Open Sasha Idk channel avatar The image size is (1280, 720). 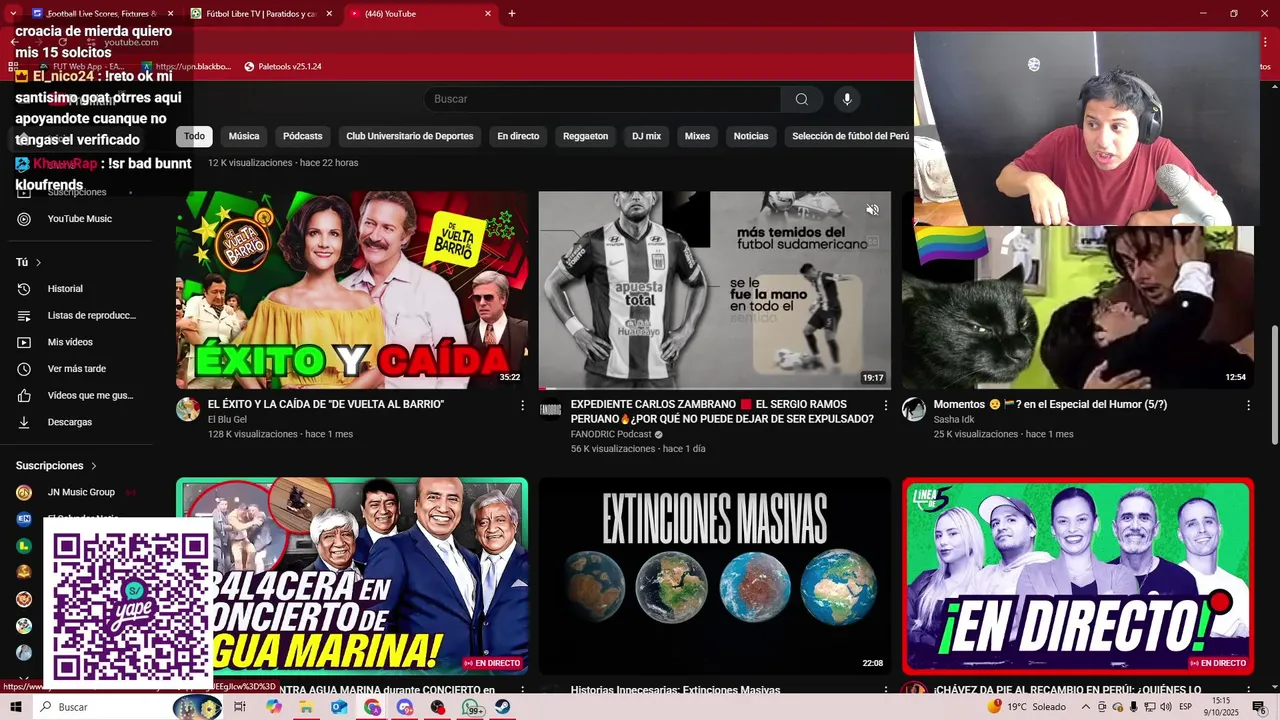tap(914, 409)
